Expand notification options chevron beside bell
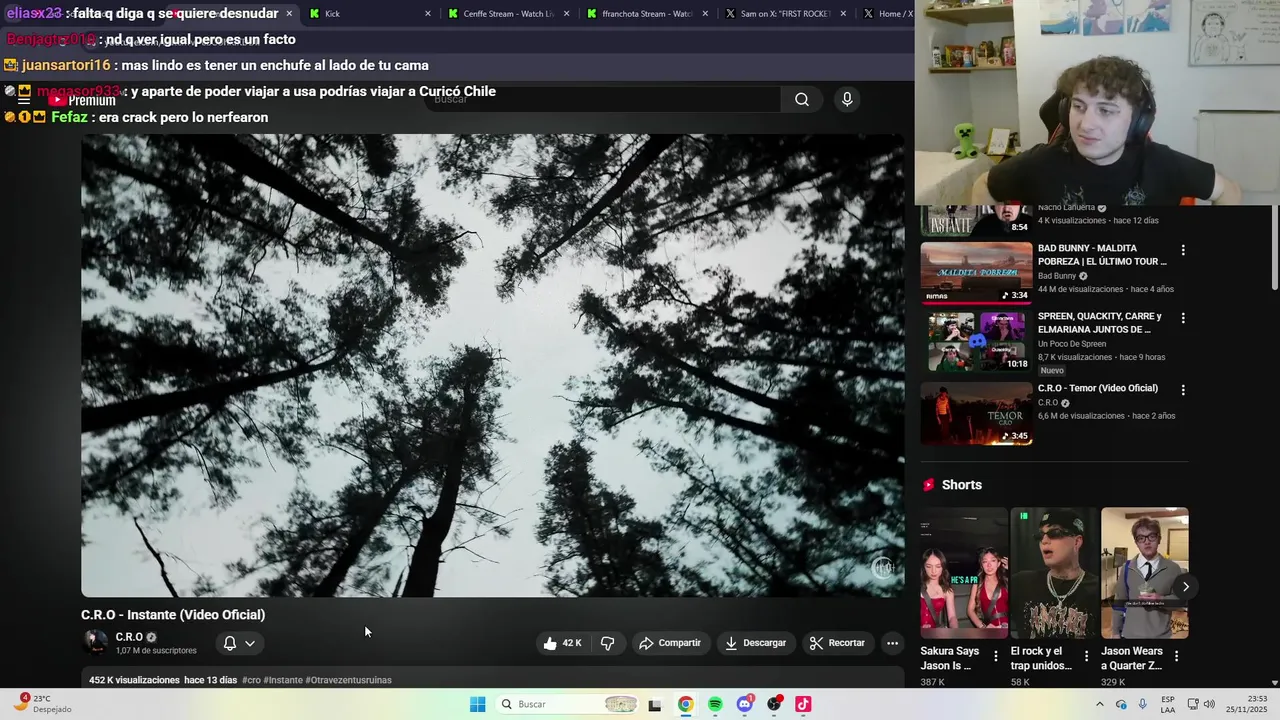This screenshot has width=1280, height=720. click(x=250, y=643)
